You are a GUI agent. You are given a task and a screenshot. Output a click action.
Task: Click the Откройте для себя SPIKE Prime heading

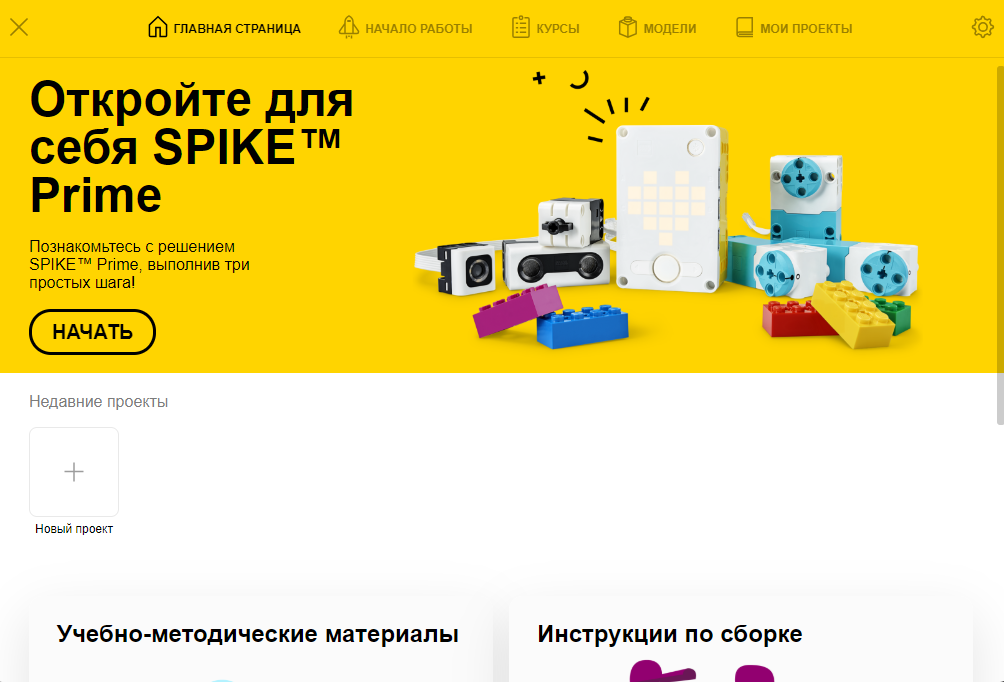coord(191,147)
